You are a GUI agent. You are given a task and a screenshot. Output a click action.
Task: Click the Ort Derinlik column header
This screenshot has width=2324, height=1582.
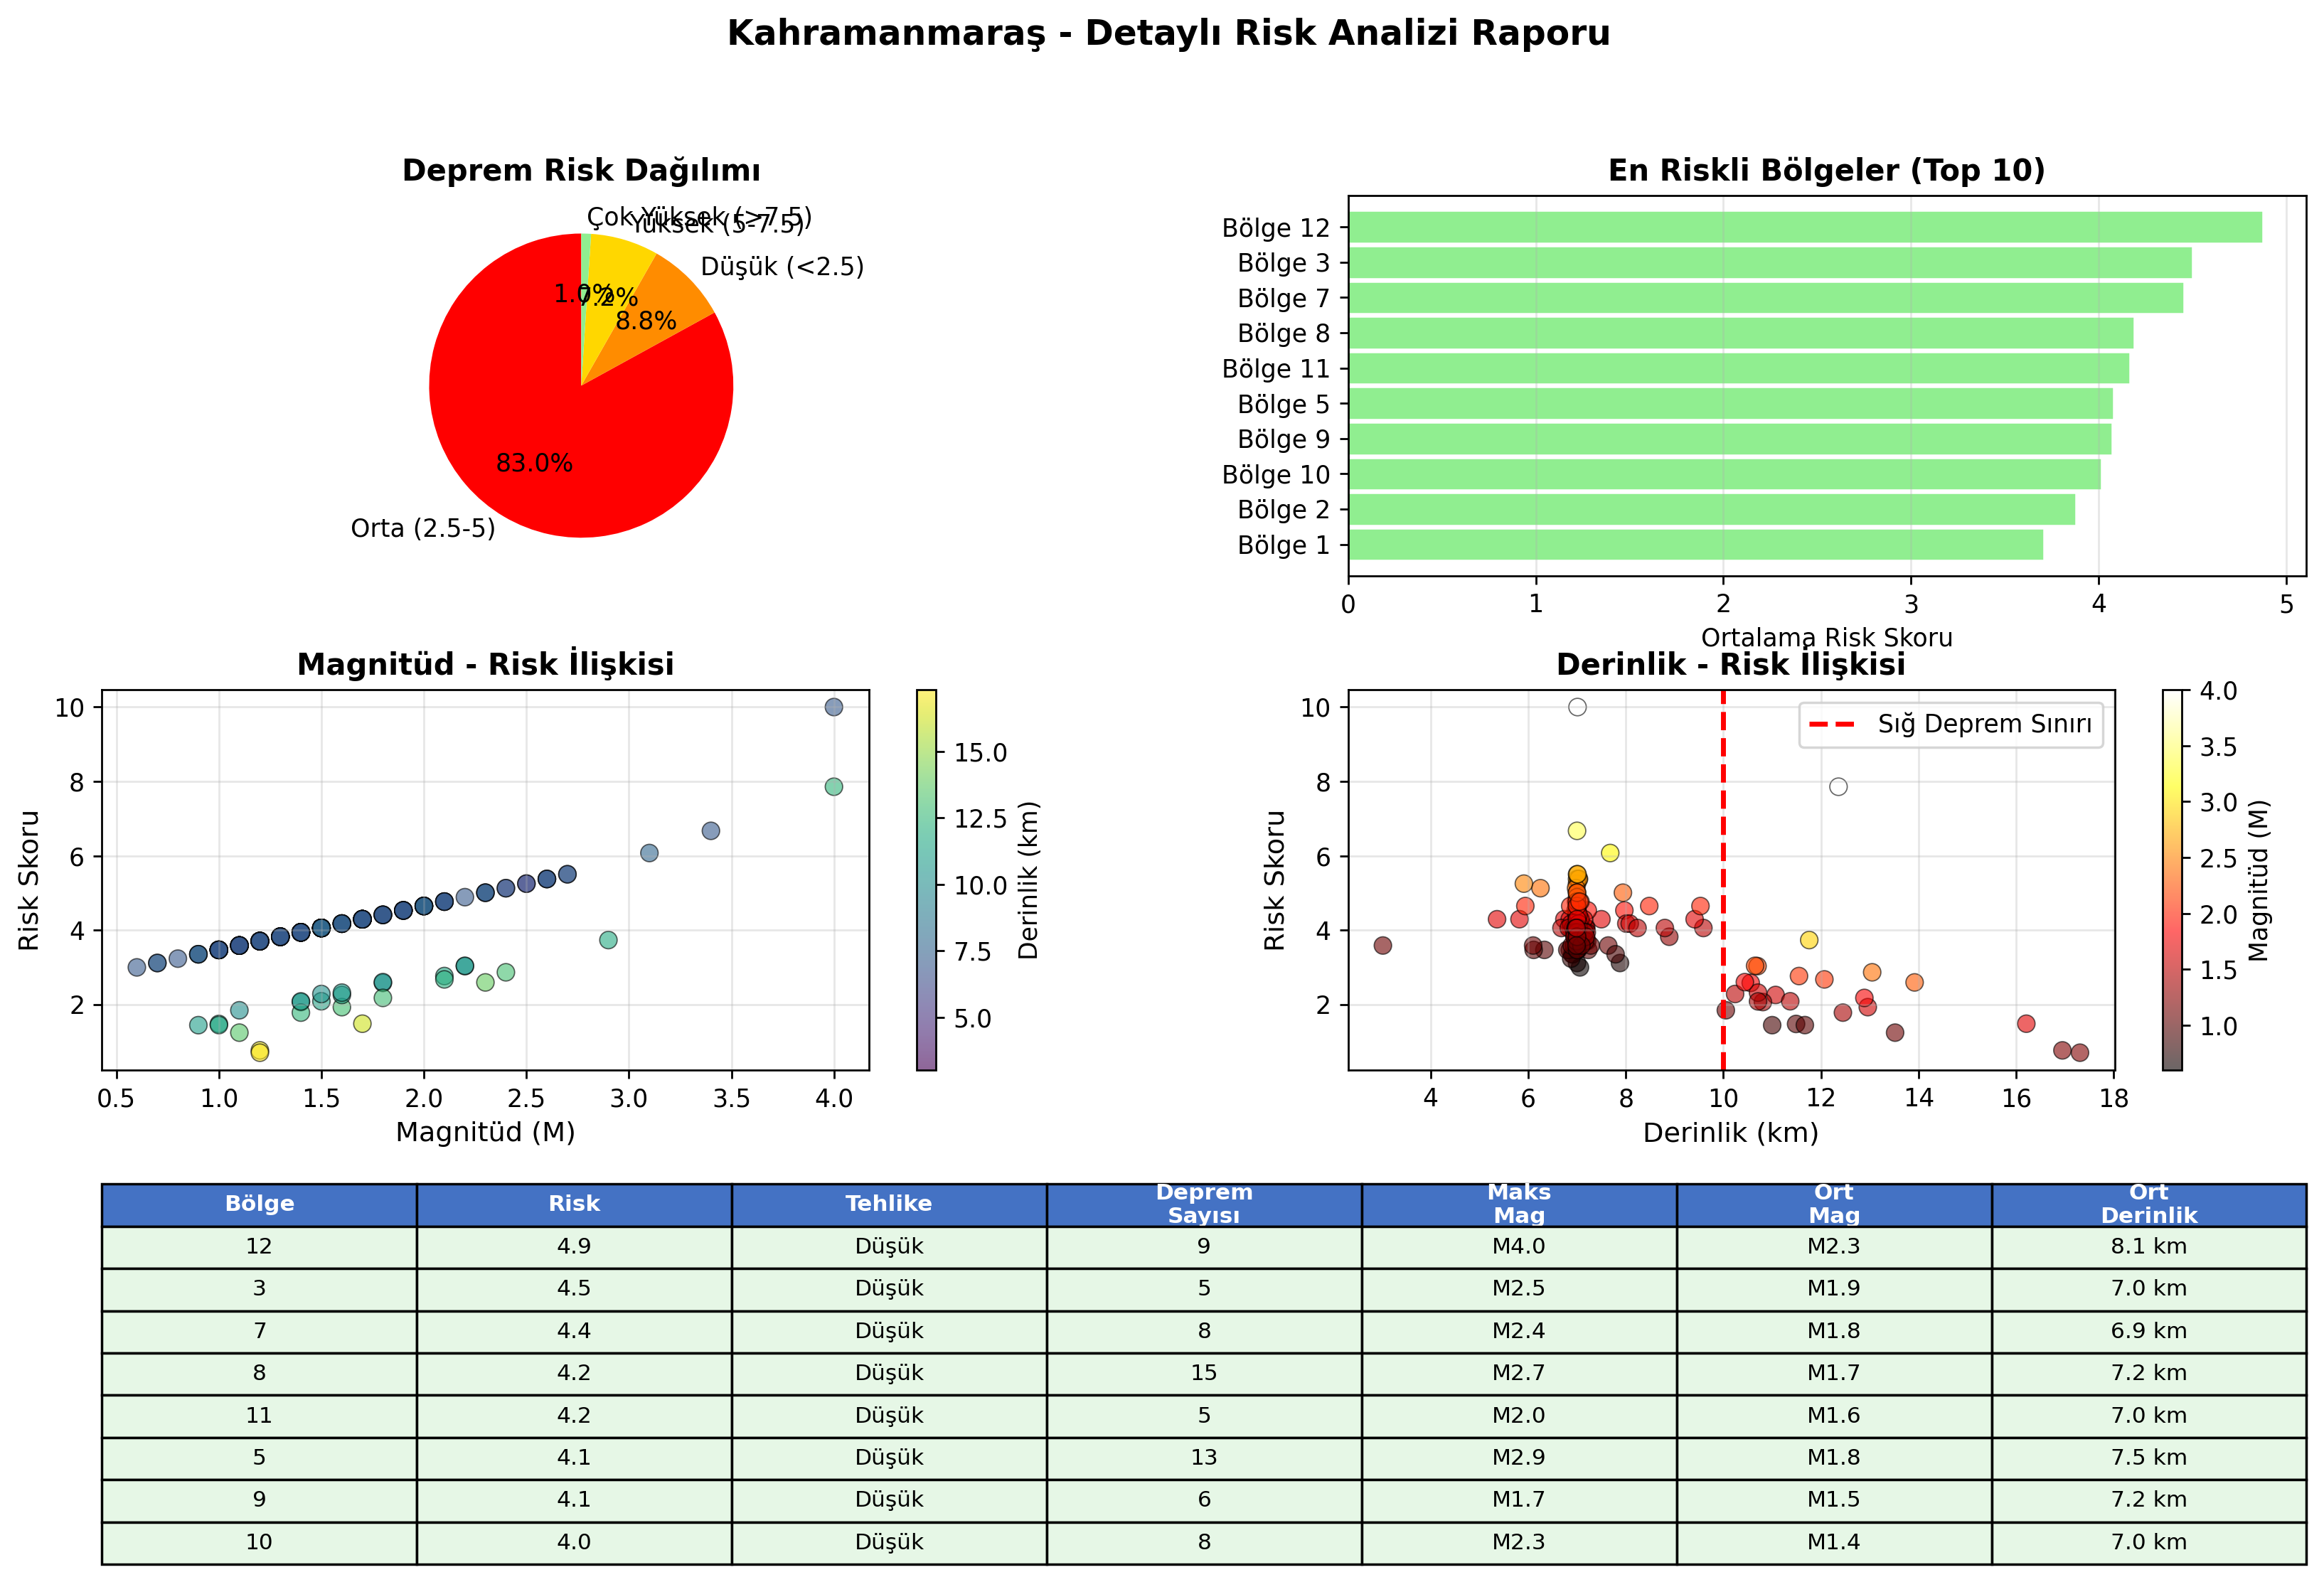tap(2149, 1204)
